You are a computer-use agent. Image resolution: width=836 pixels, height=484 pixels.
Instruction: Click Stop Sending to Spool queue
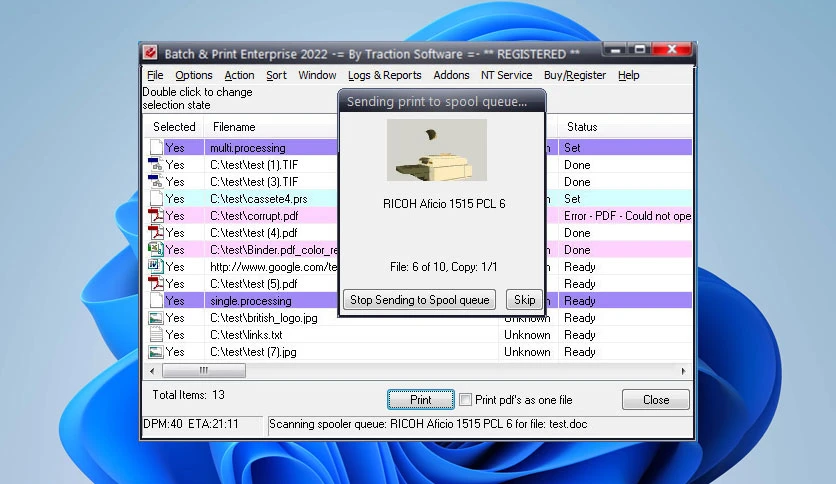pos(420,300)
